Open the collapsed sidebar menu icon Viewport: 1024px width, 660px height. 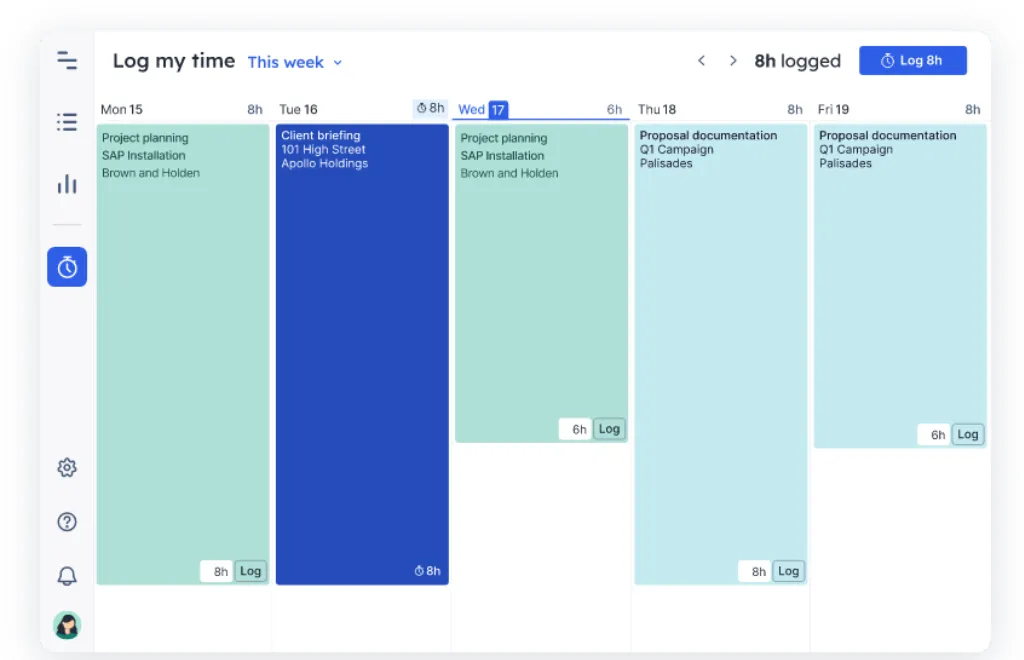(67, 61)
